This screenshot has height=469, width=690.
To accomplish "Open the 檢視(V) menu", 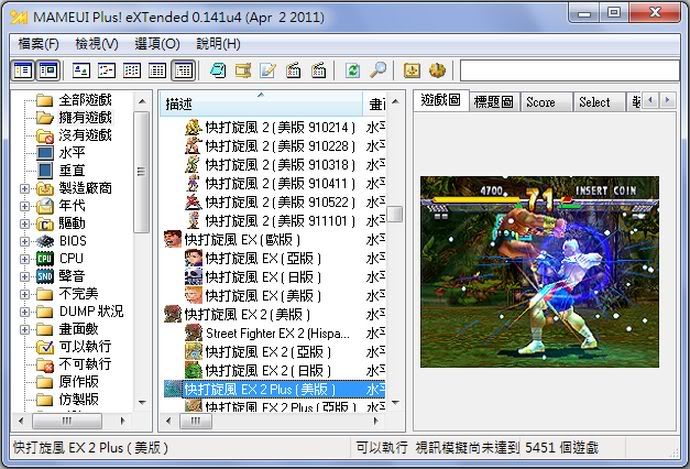I will [96, 44].
